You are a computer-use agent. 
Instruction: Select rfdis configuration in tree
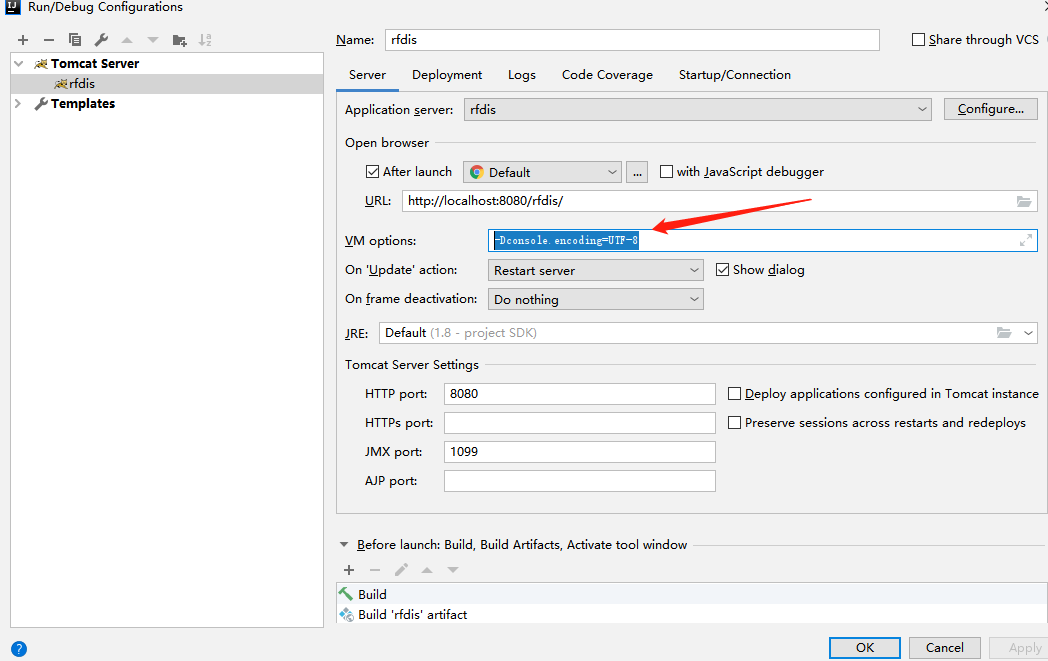coord(167,84)
